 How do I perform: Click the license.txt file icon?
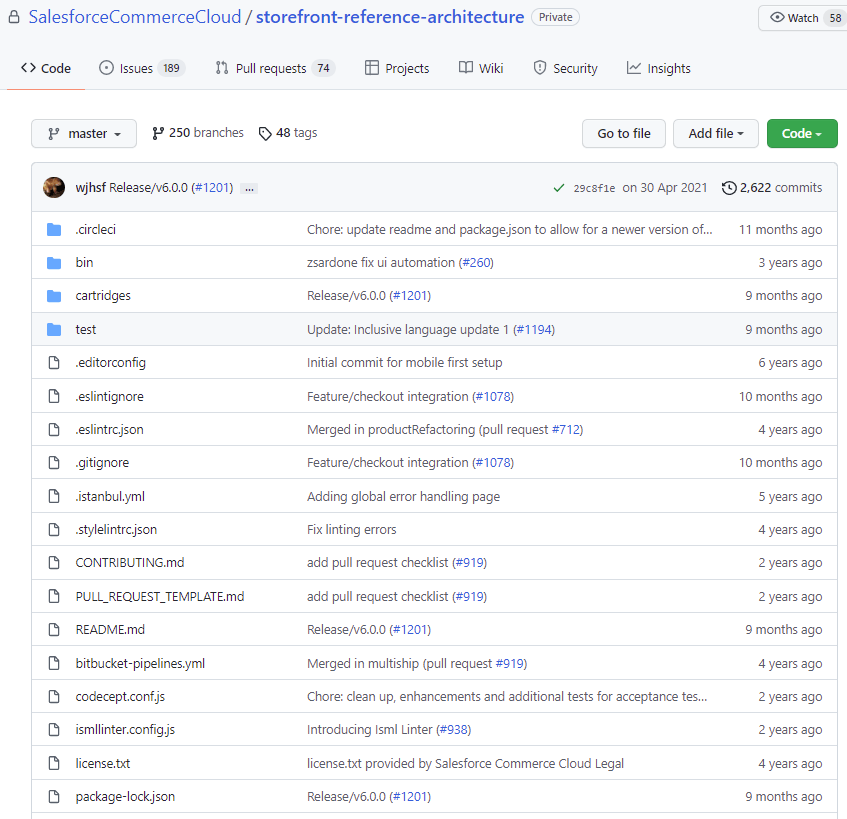(54, 763)
